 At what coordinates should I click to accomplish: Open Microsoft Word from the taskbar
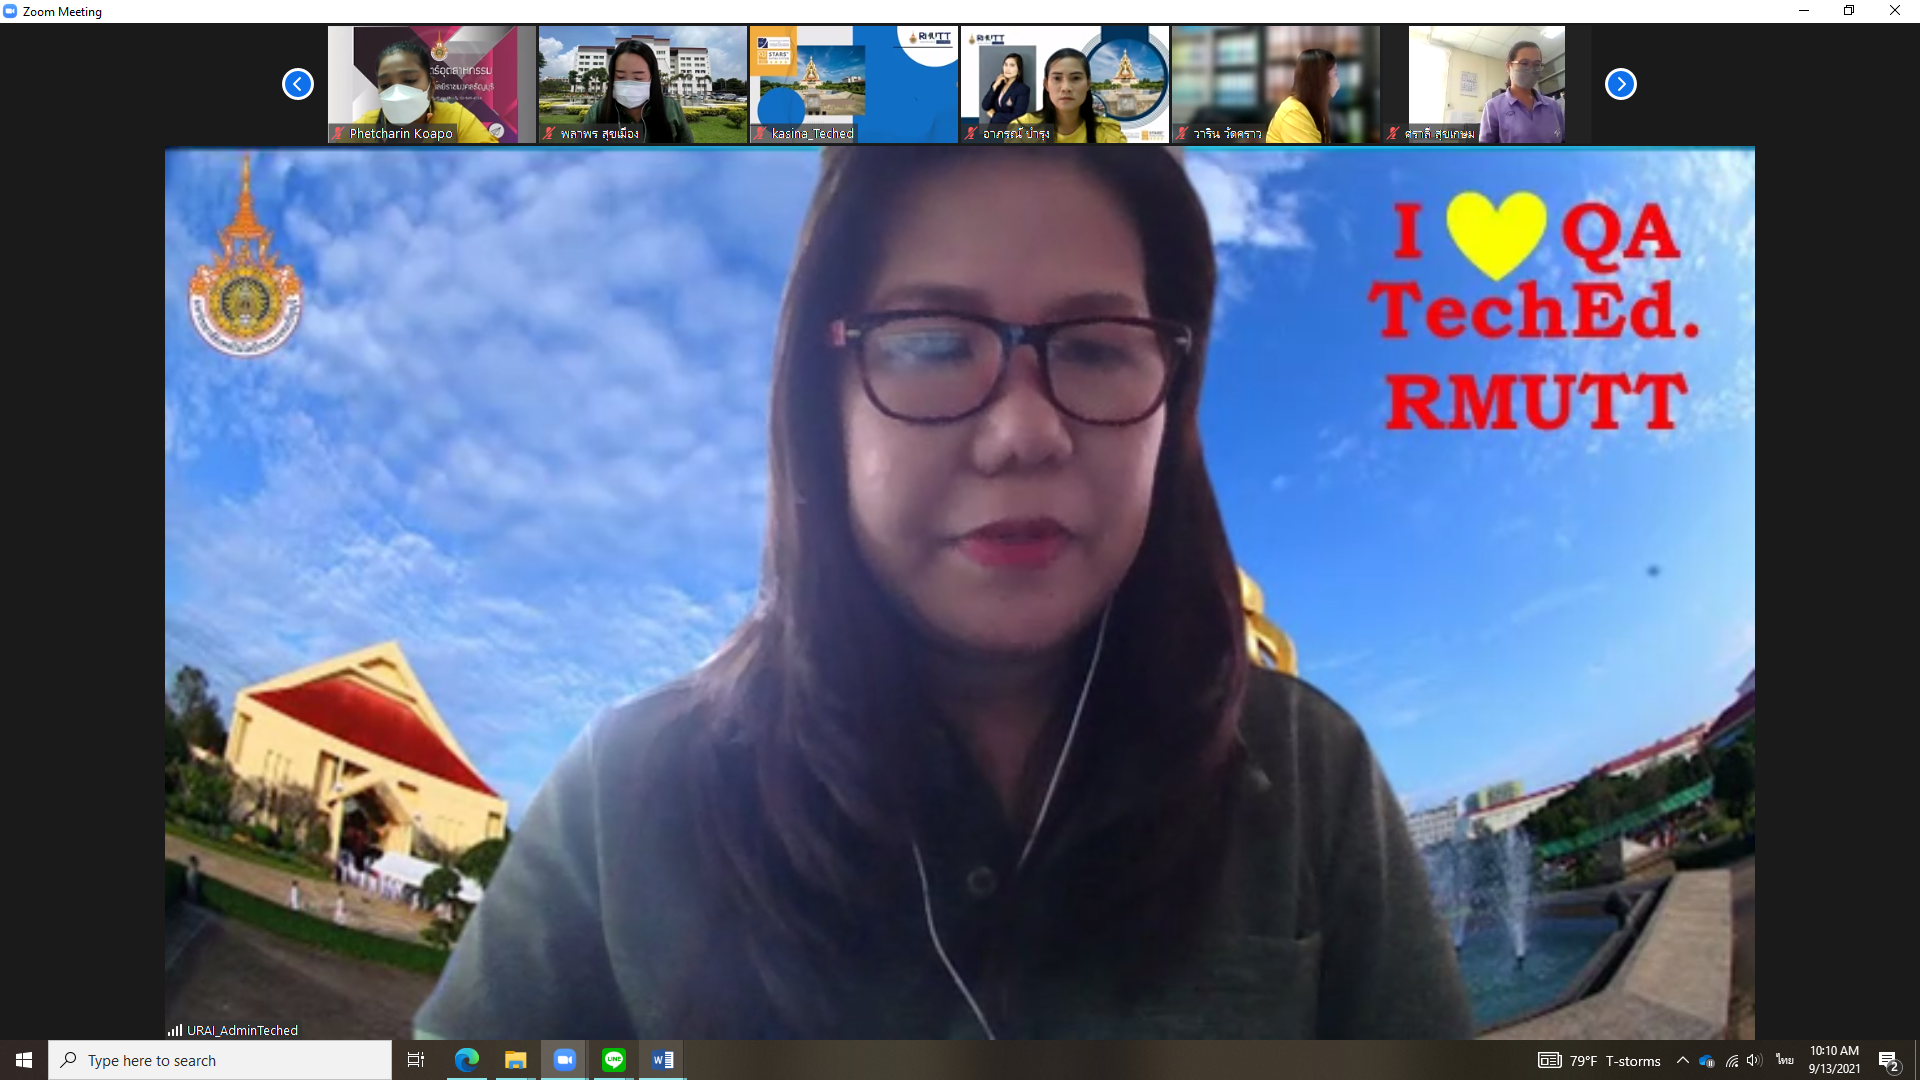(x=662, y=1060)
